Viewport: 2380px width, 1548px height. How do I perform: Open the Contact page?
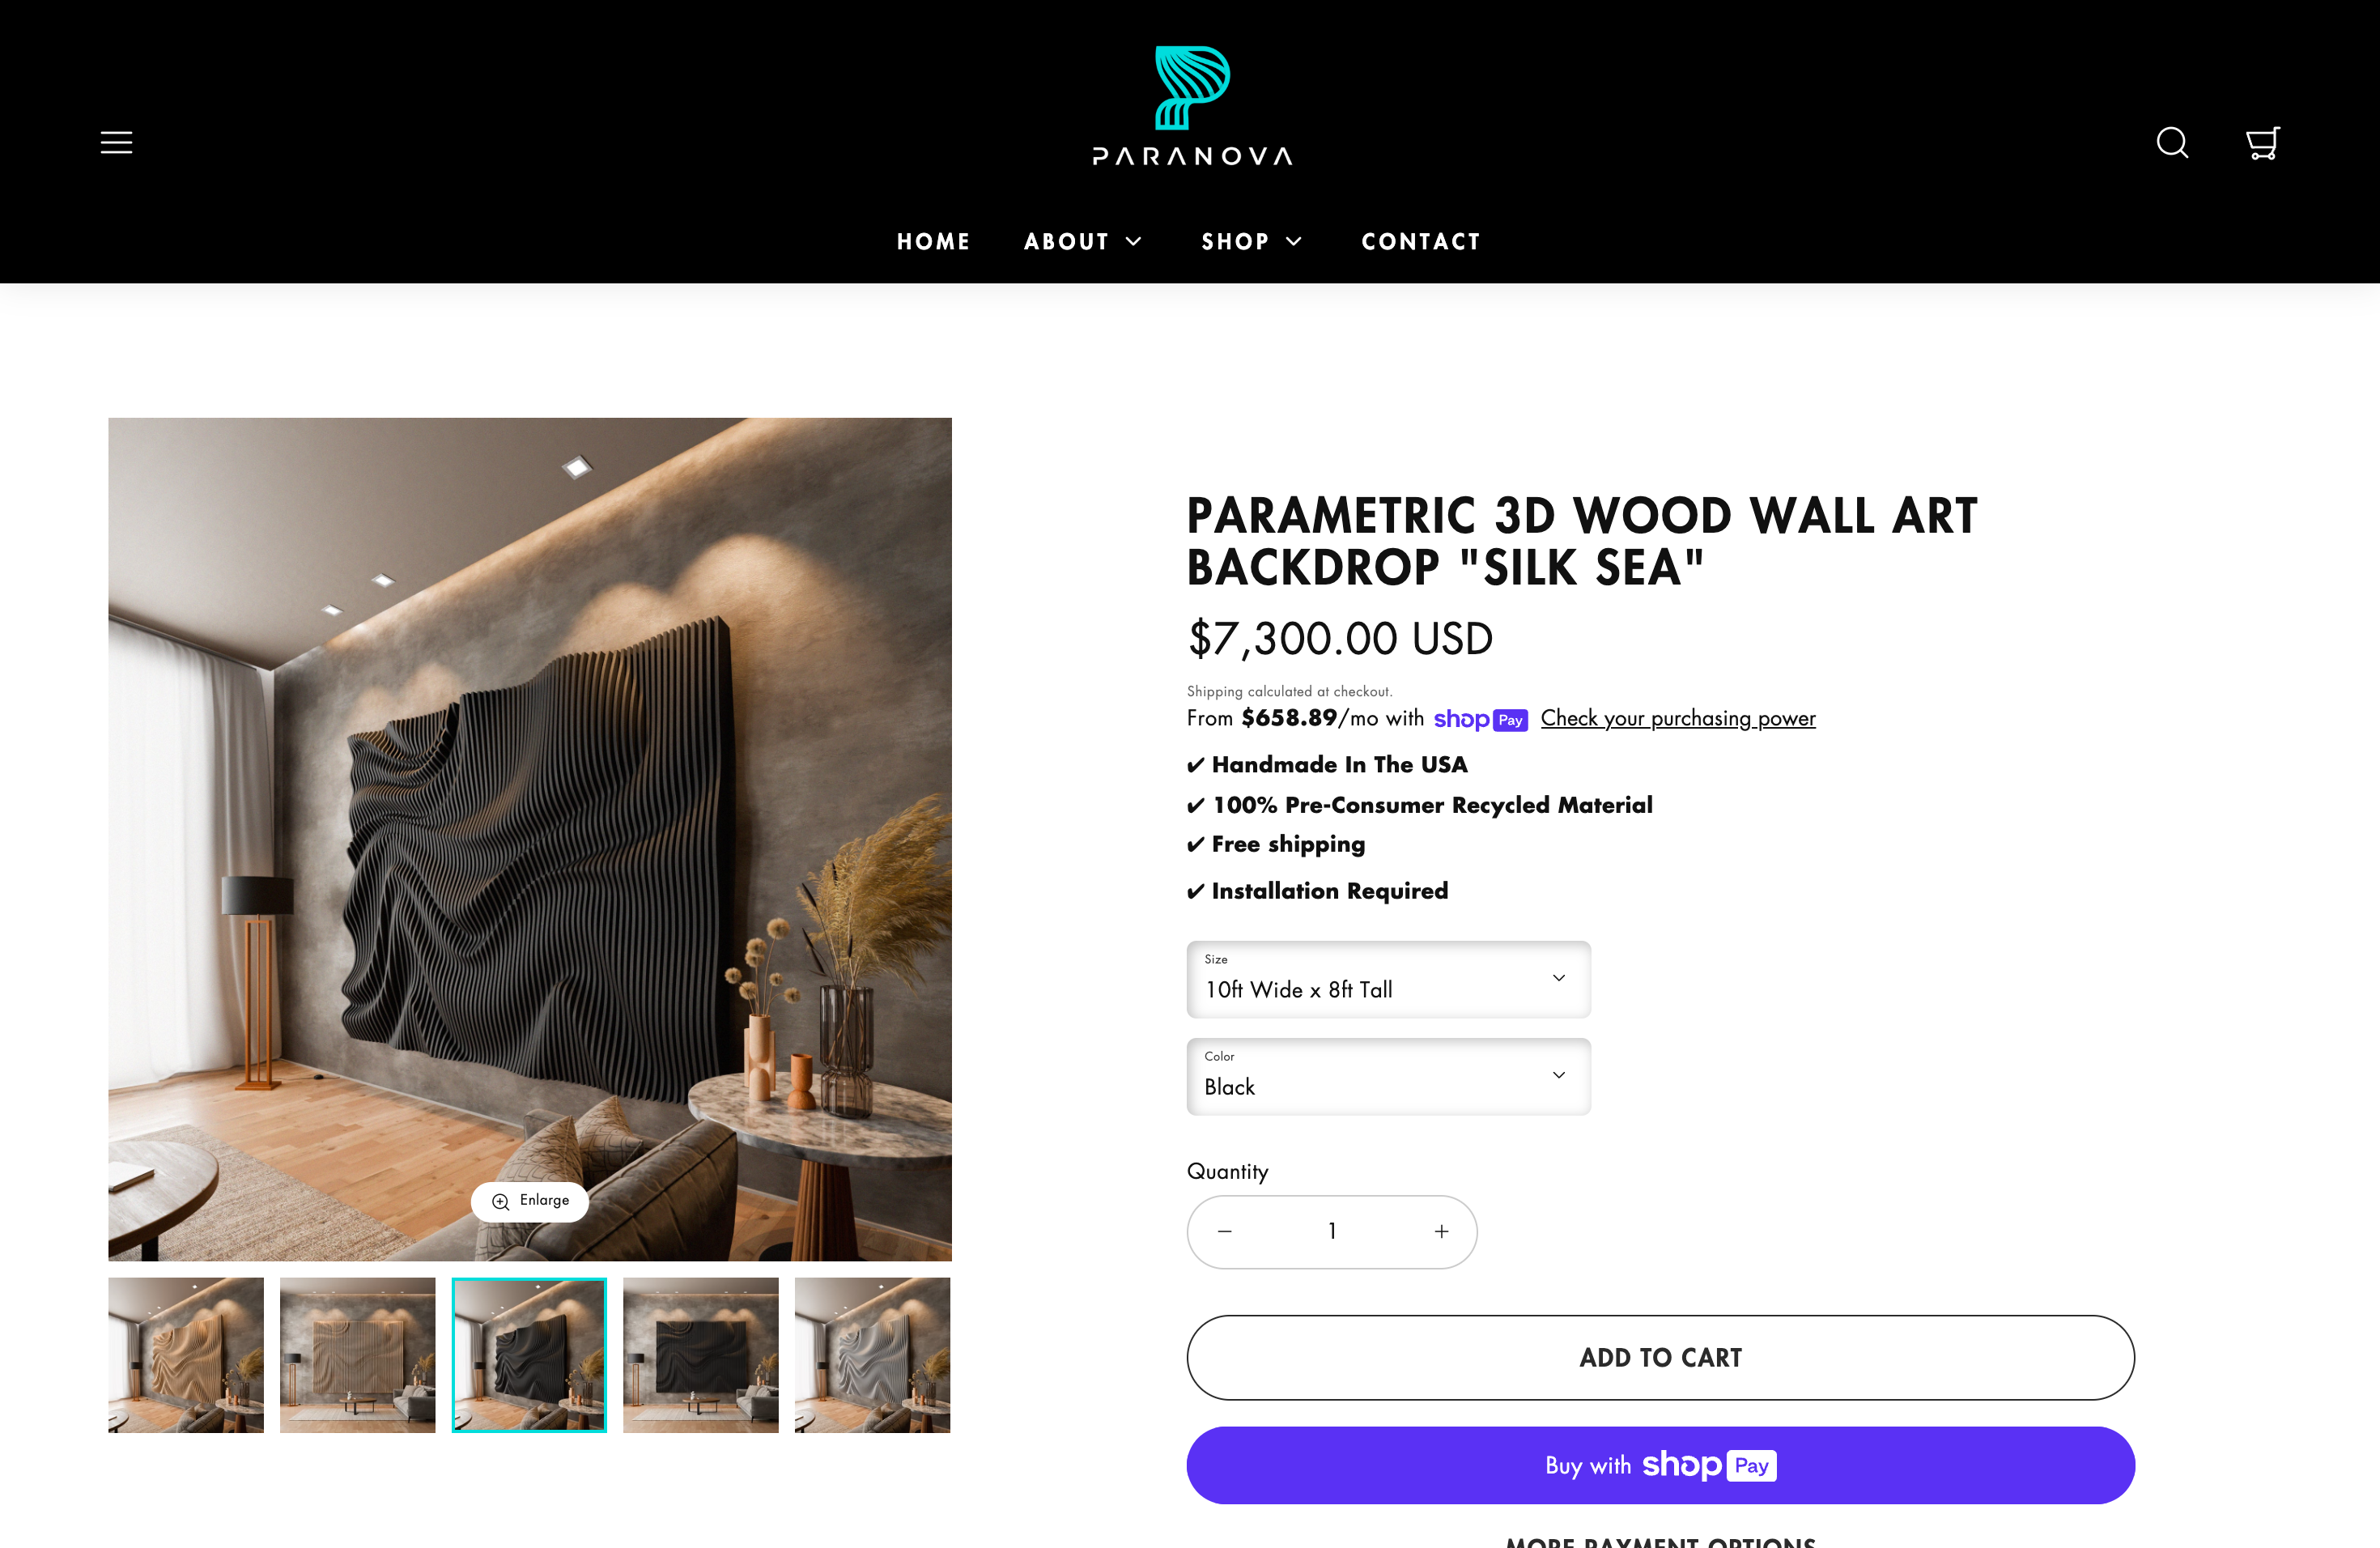1421,242
